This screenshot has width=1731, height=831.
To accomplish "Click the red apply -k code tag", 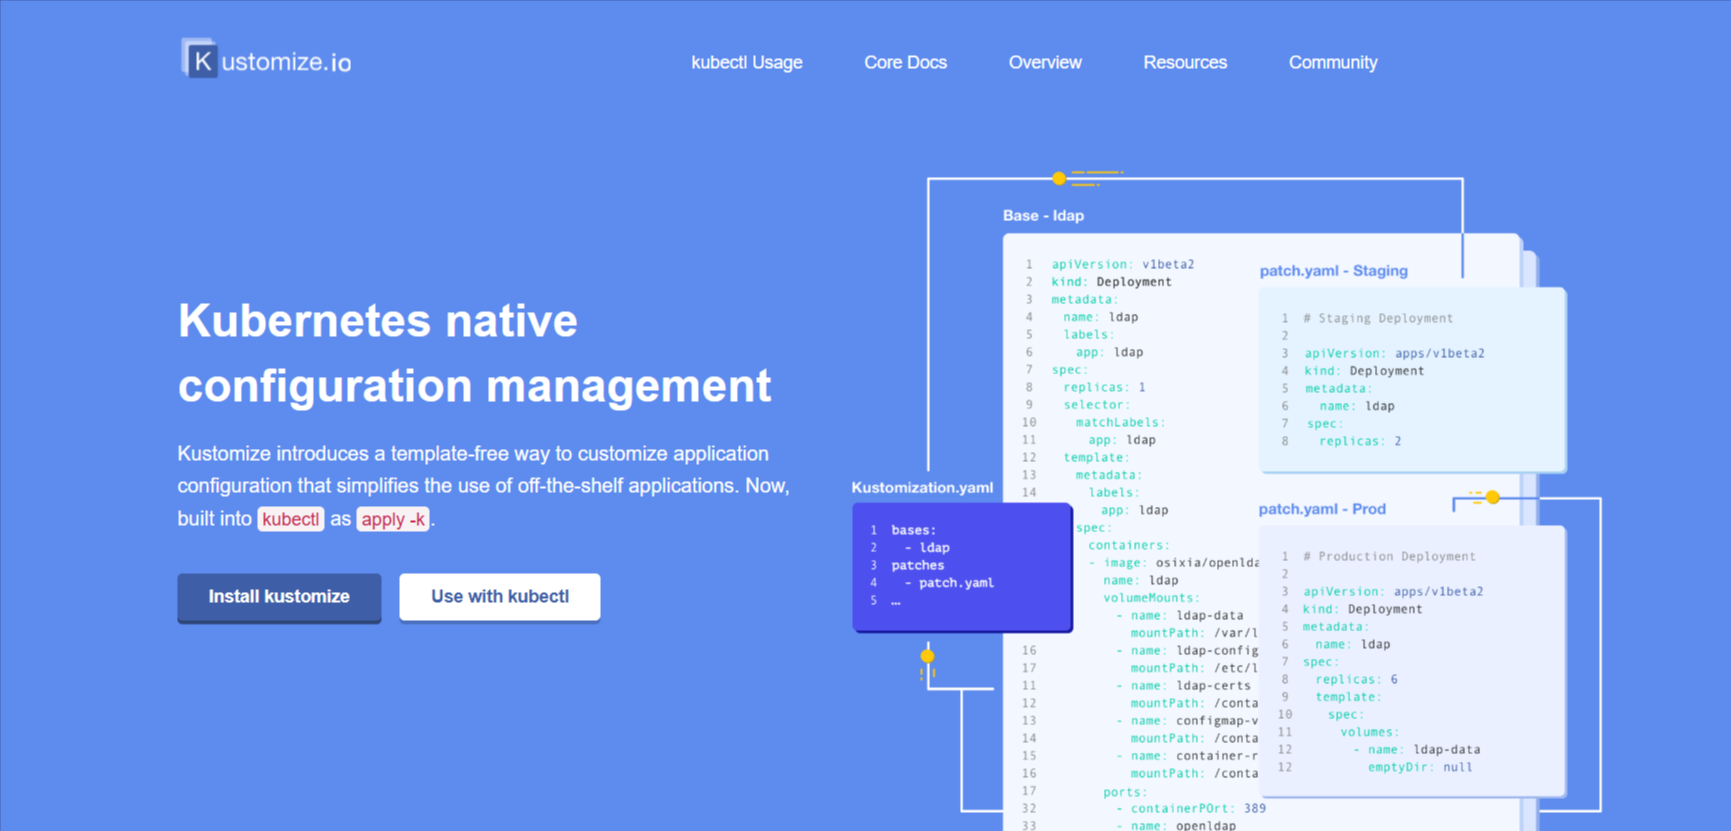I will pos(393,519).
